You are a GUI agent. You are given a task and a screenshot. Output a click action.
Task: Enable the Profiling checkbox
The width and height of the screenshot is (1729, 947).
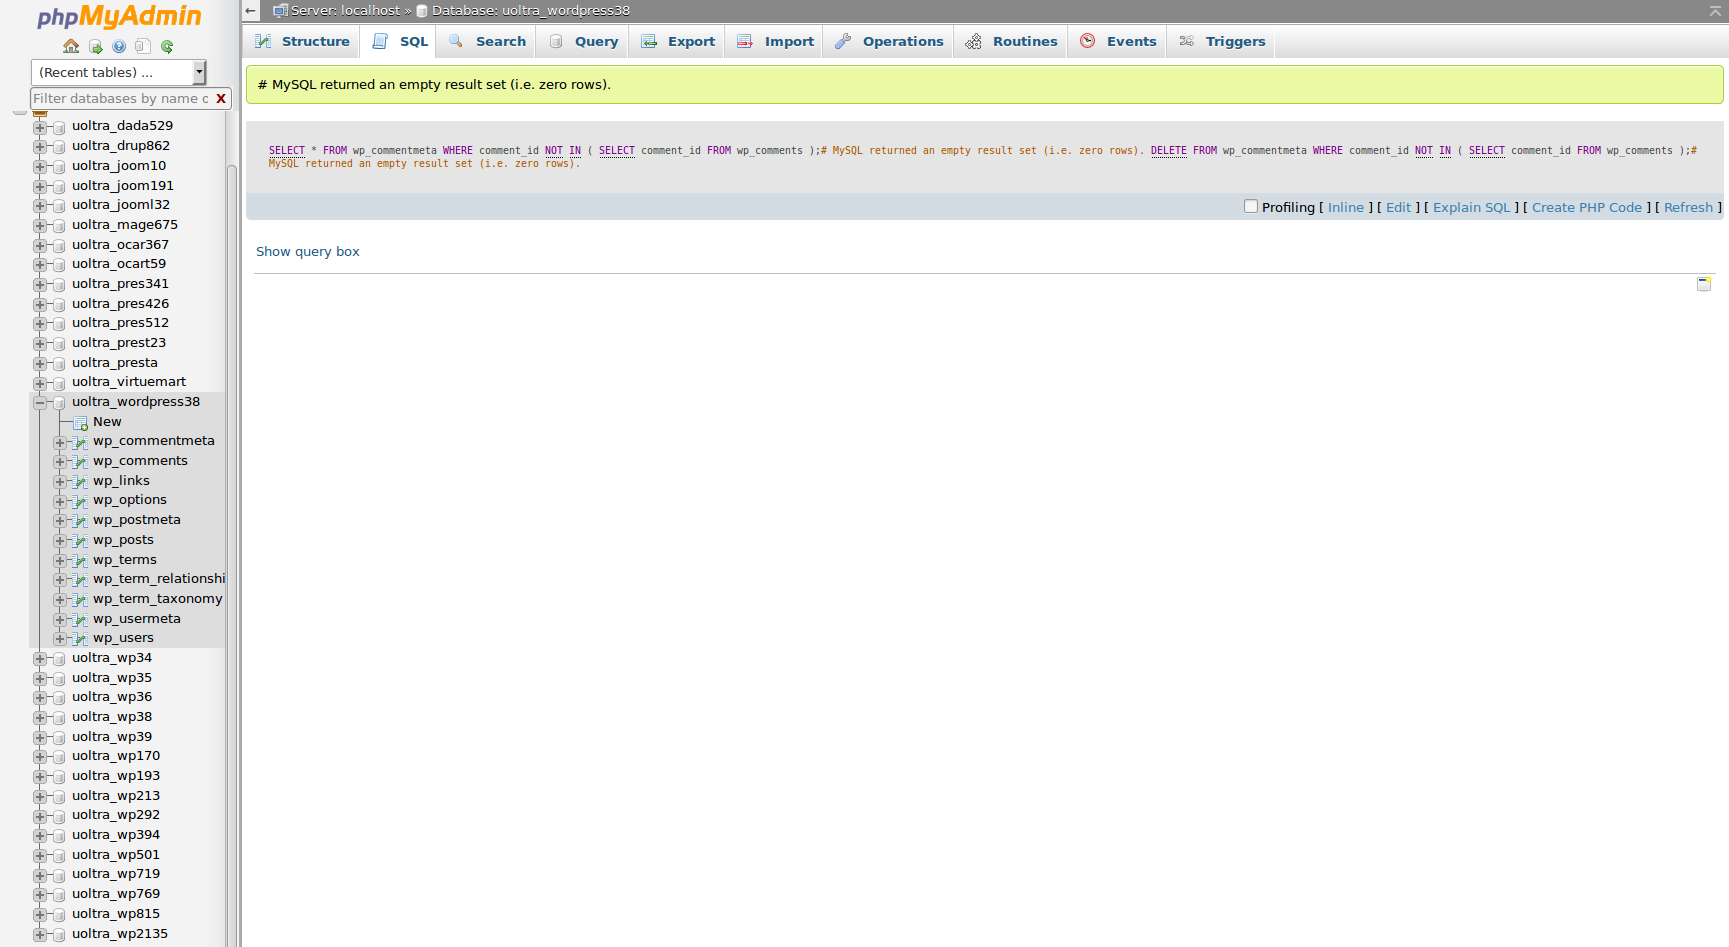pos(1251,207)
